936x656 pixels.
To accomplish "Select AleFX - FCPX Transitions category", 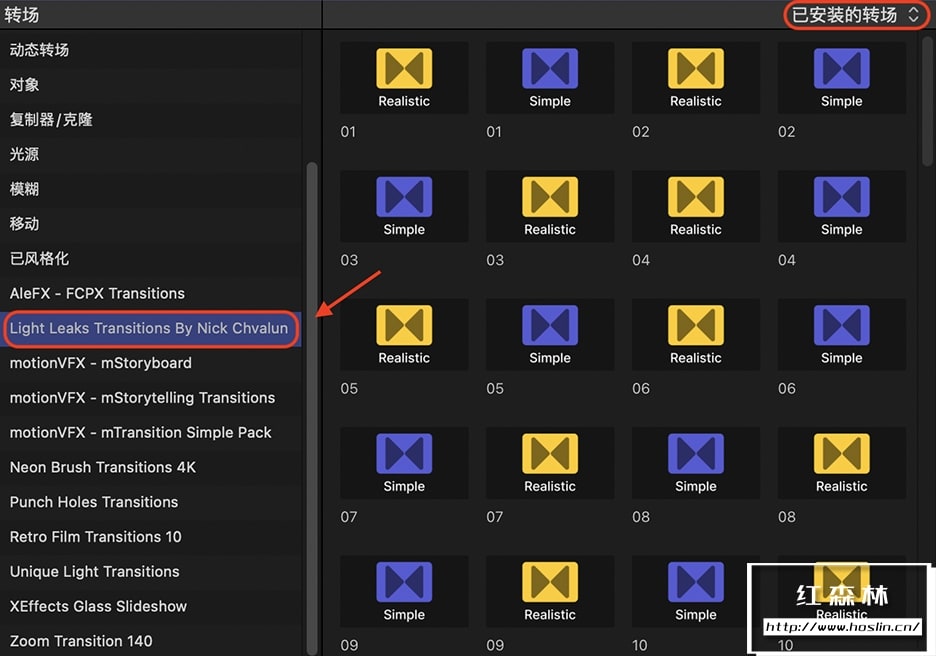I will (150, 293).
